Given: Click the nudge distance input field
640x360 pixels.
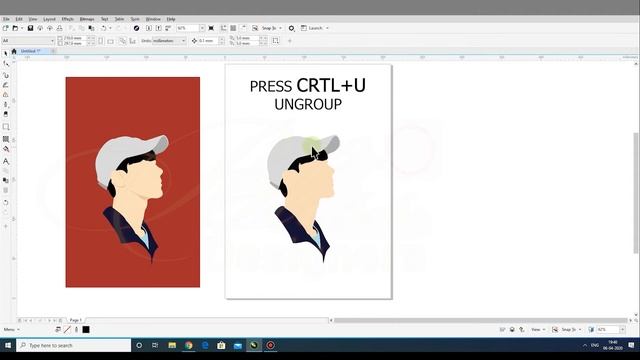Looking at the screenshot, I should [208, 41].
